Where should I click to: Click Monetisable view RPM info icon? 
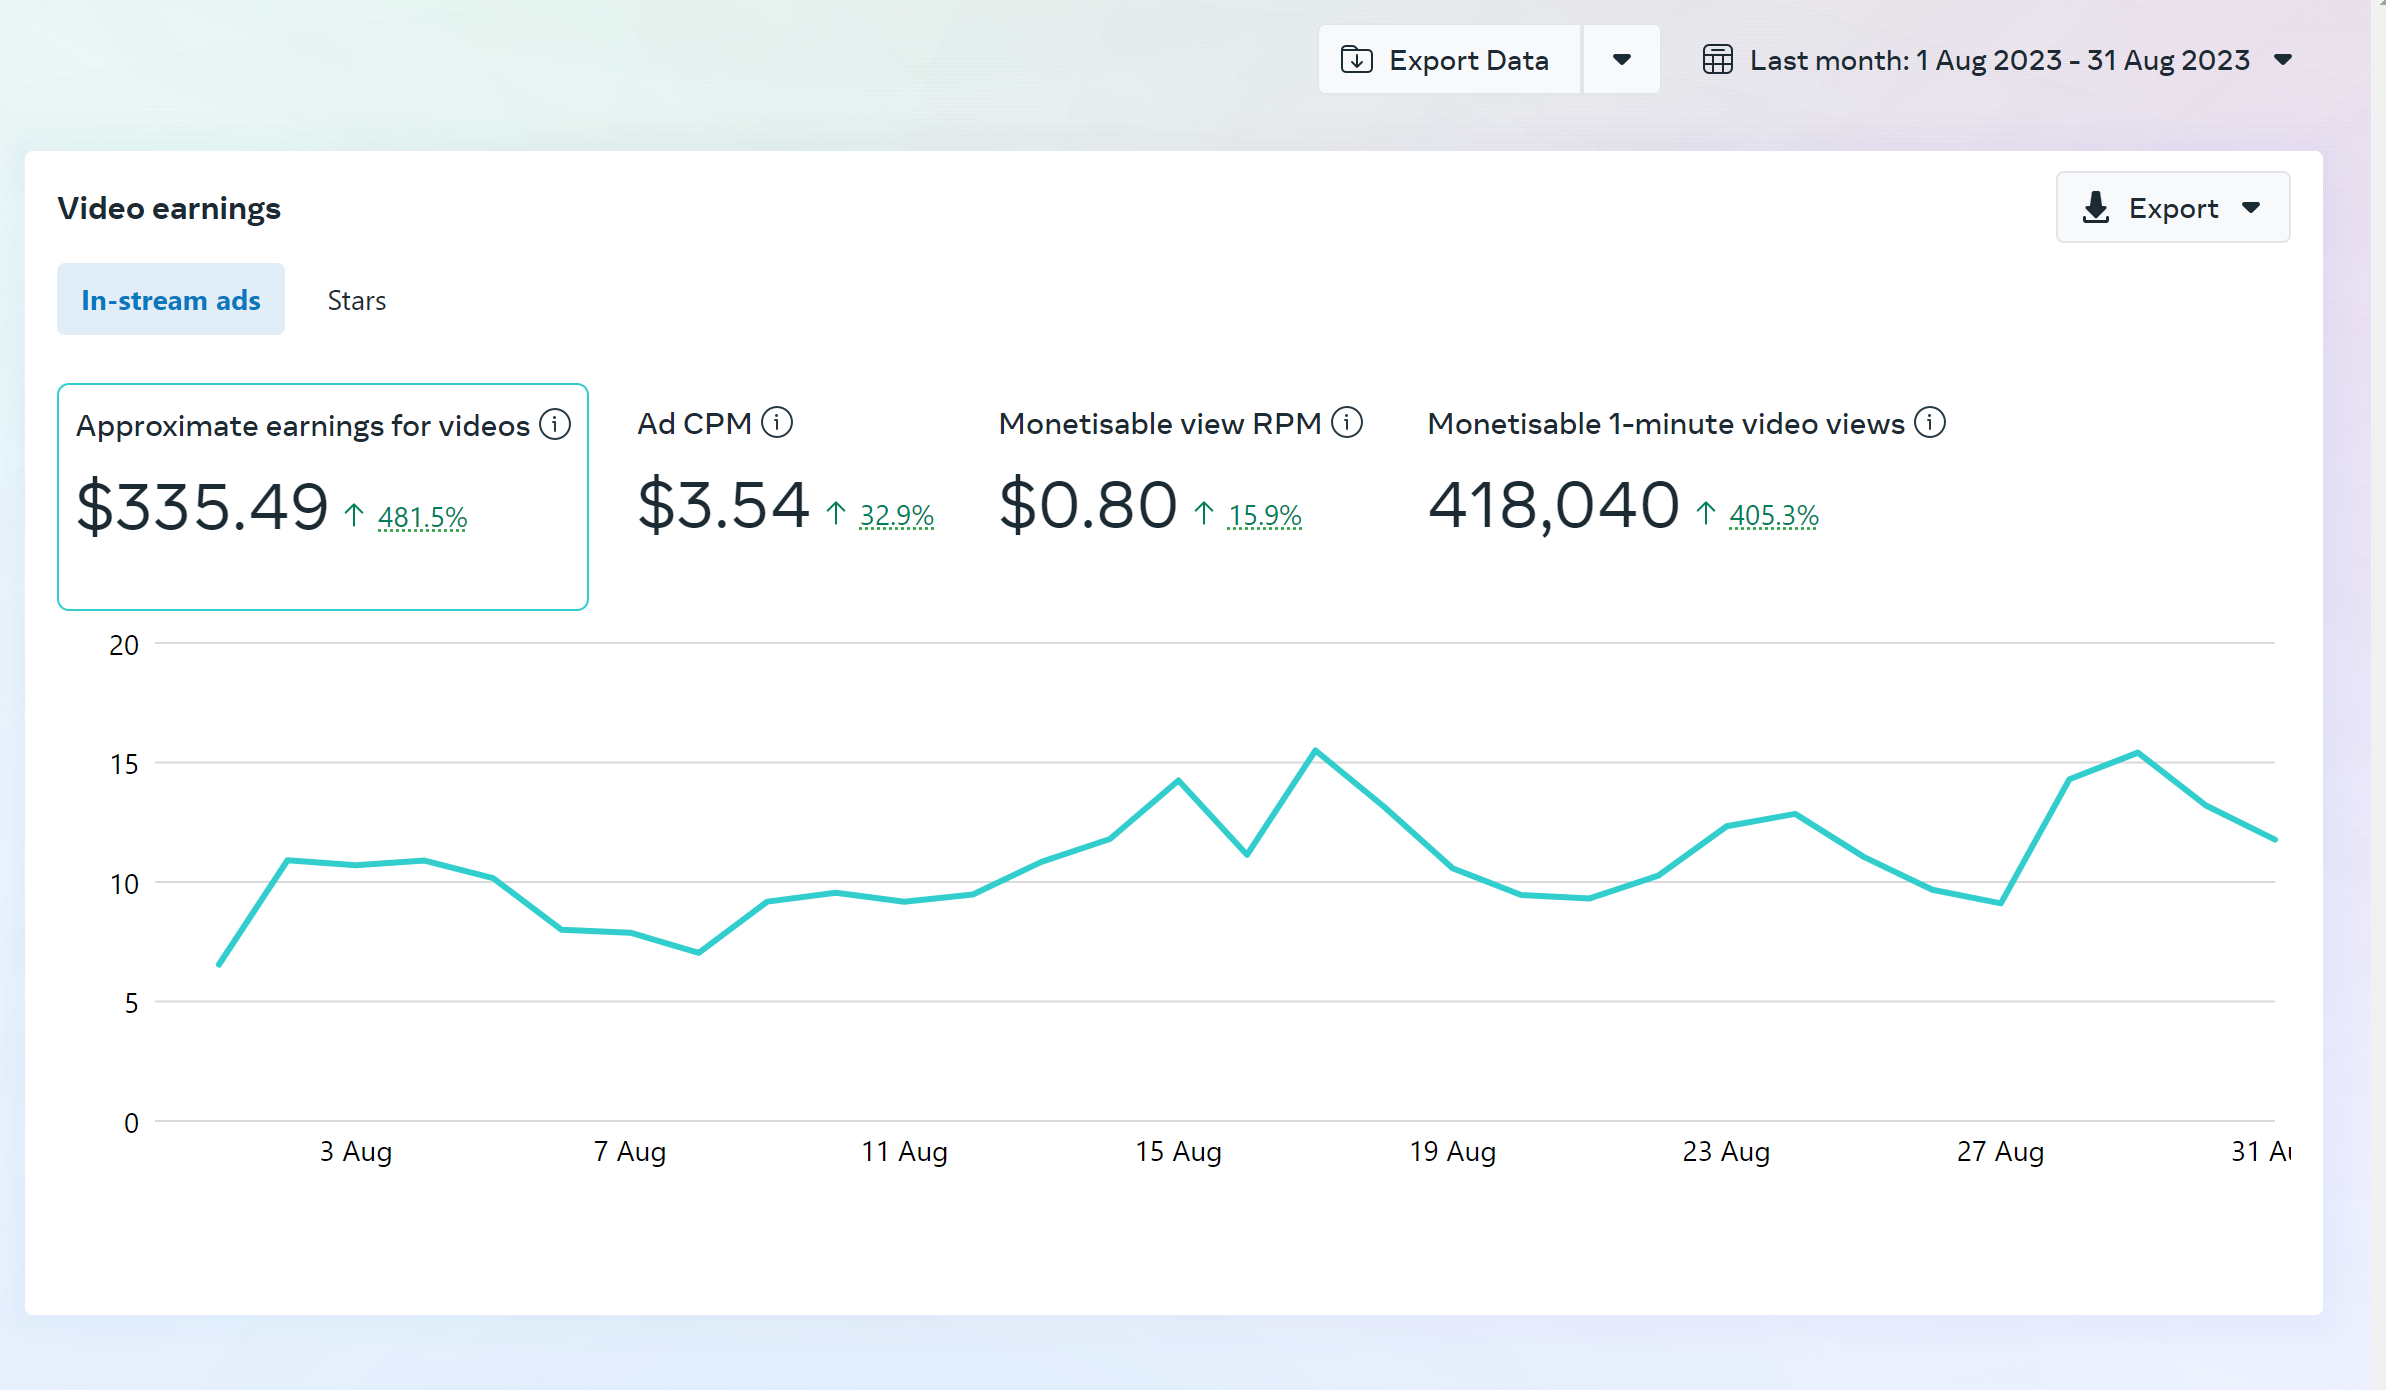1347,423
